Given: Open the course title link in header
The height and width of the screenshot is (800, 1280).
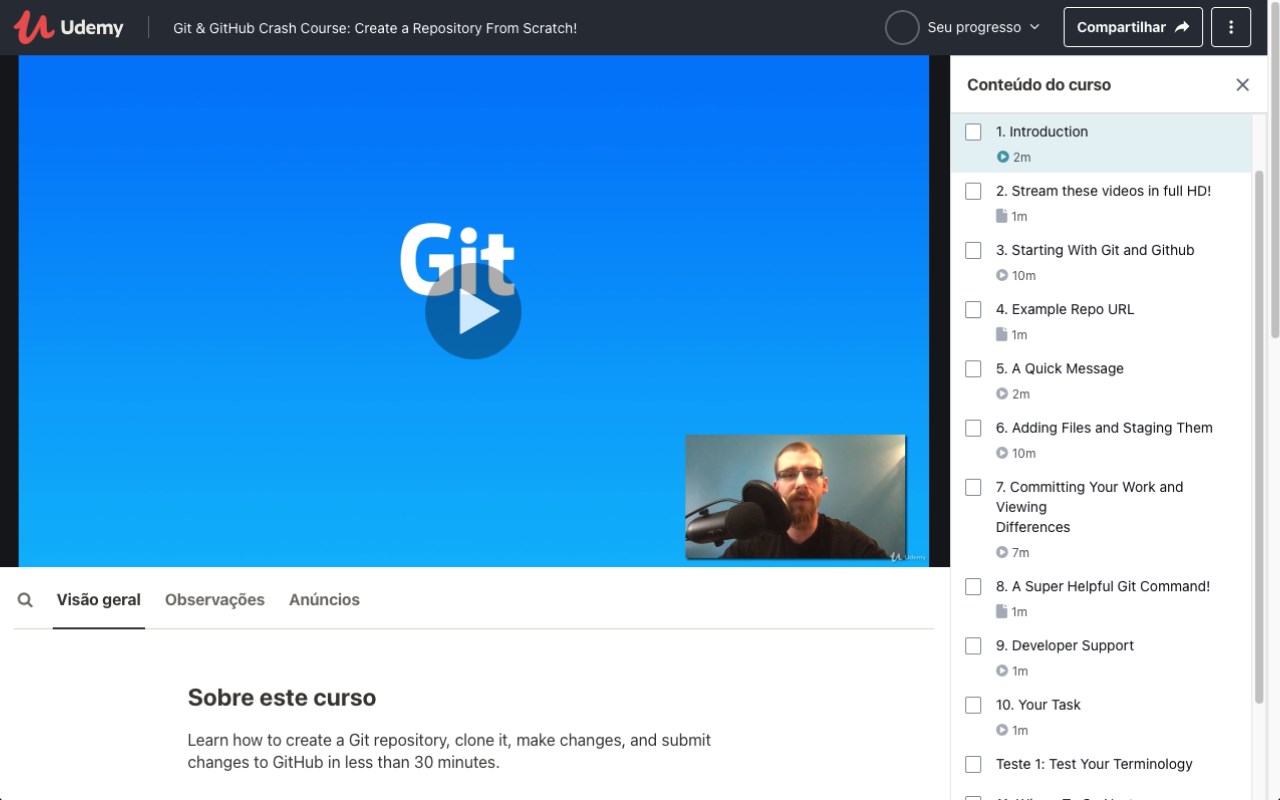Looking at the screenshot, I should click(x=375, y=28).
